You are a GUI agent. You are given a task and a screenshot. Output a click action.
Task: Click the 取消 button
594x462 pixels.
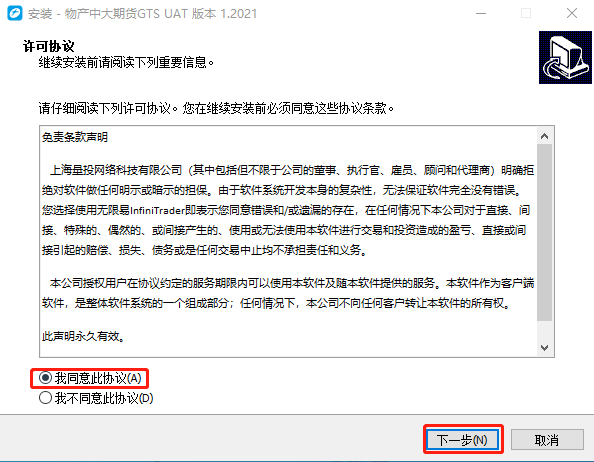(x=547, y=440)
